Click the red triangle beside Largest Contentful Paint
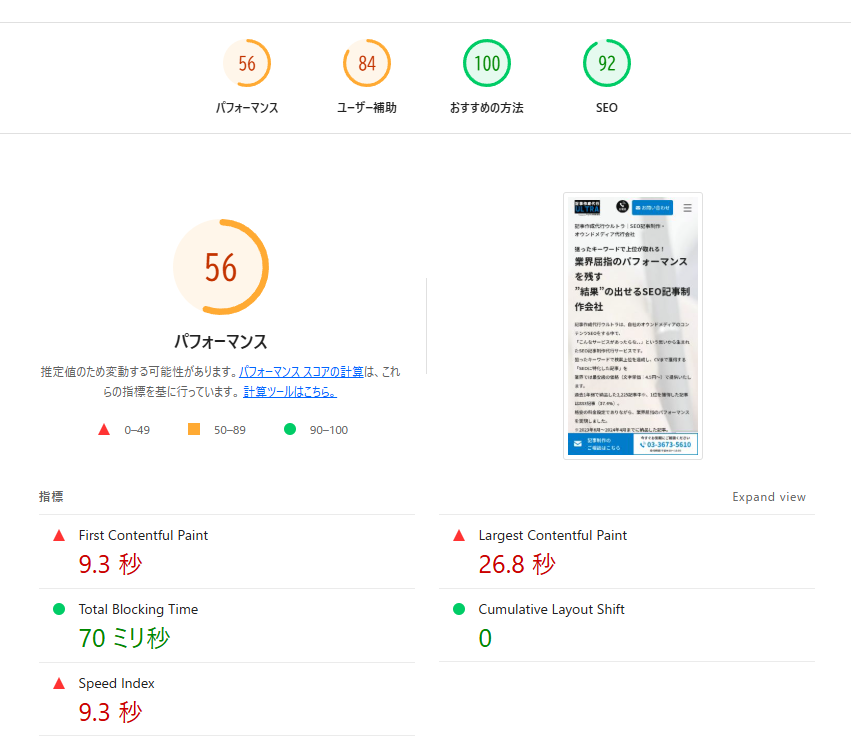Screen dimensions: 851x739 click(459, 536)
